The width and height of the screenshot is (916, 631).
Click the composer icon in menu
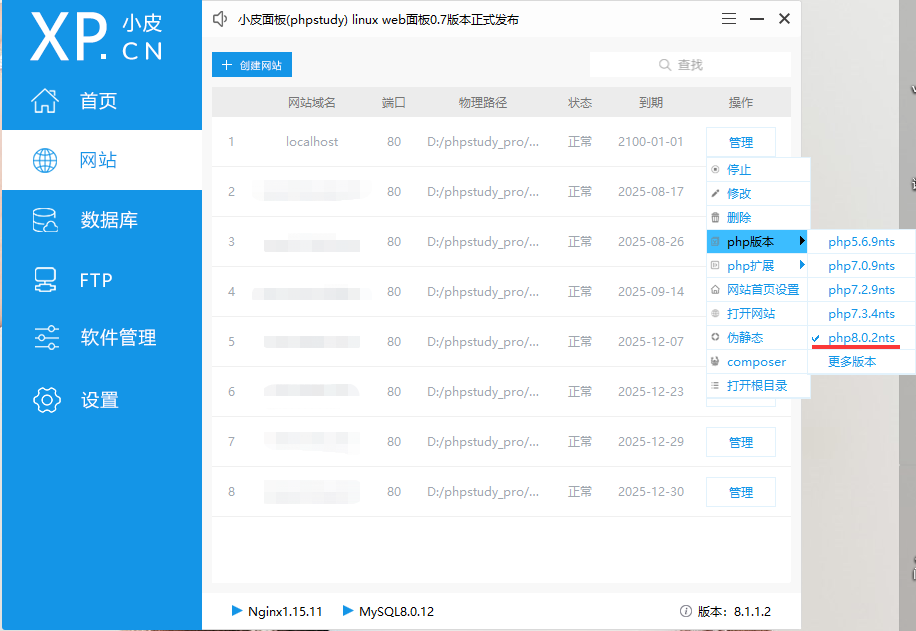[x=715, y=361]
